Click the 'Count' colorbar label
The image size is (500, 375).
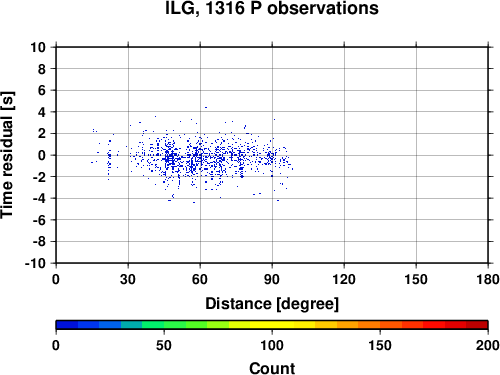pos(272,368)
